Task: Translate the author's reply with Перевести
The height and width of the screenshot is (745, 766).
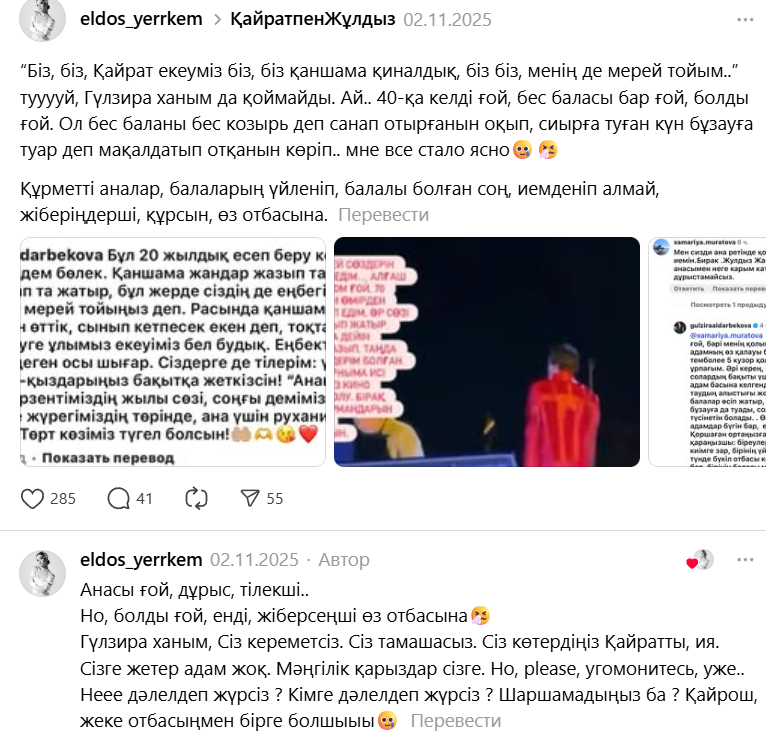Action: click(456, 721)
